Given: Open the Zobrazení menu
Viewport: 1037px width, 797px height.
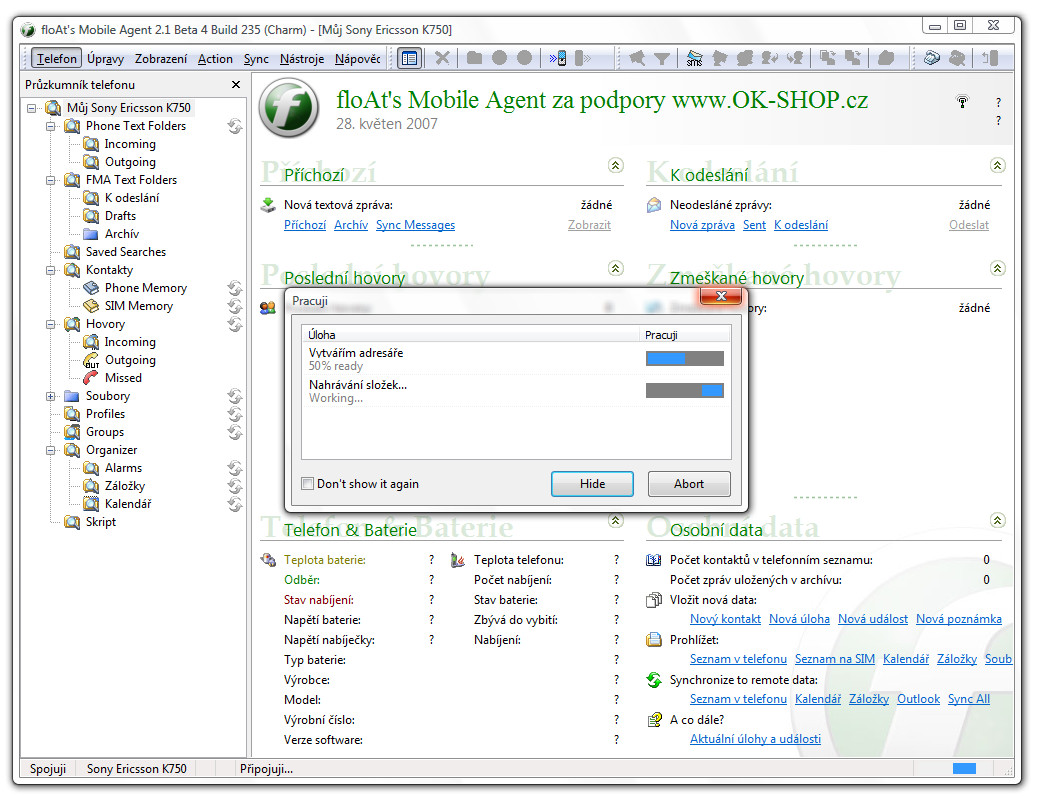Looking at the screenshot, I should (161, 59).
